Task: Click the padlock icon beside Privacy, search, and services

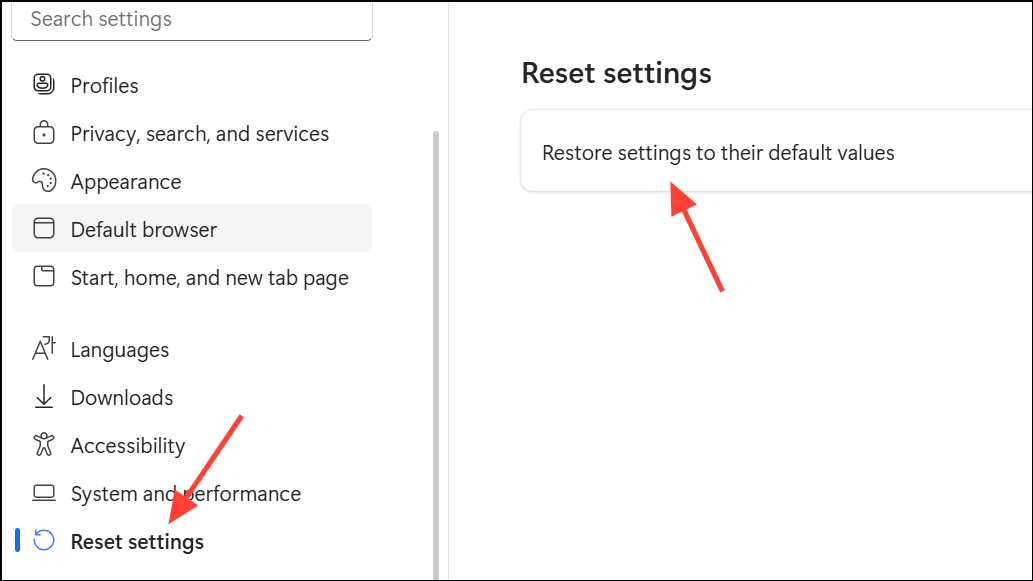Action: (45, 133)
